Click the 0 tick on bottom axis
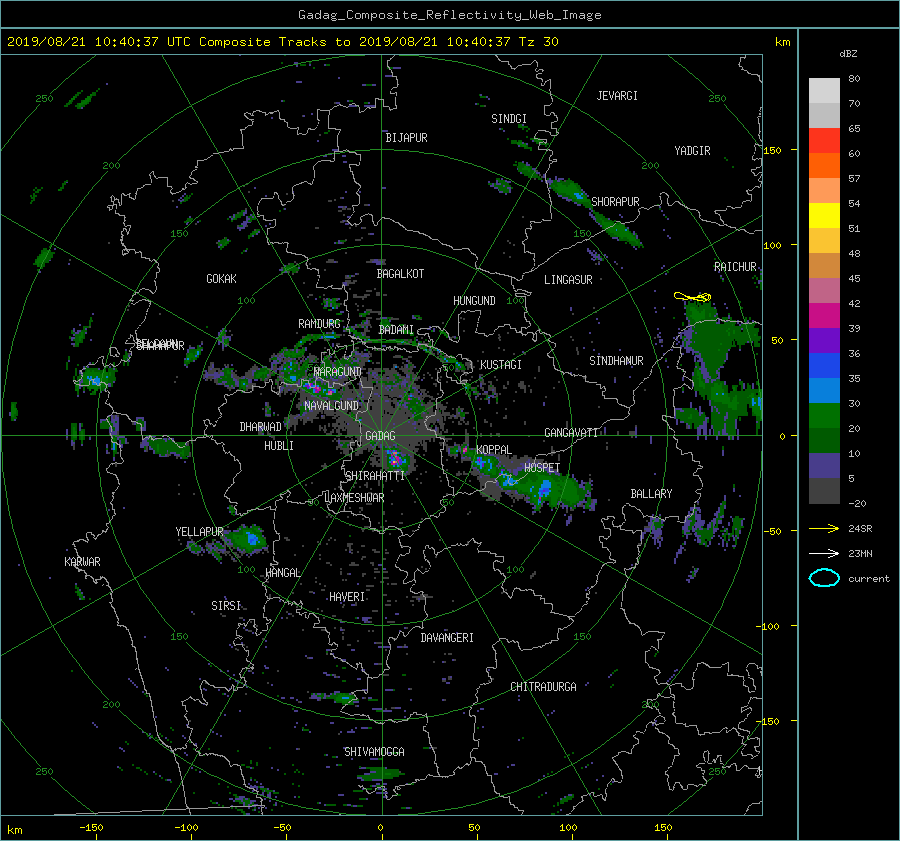900x841 pixels. pyautogui.click(x=380, y=828)
